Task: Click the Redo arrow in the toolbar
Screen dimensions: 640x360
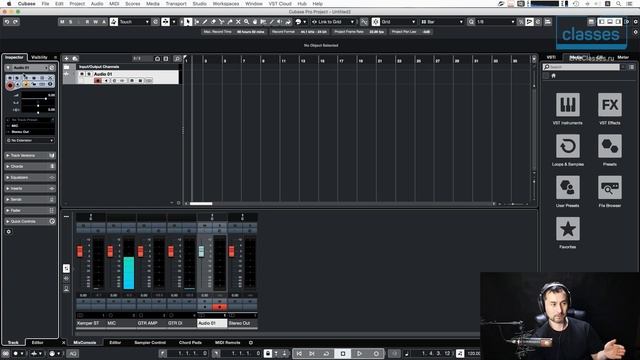Action: (15, 22)
